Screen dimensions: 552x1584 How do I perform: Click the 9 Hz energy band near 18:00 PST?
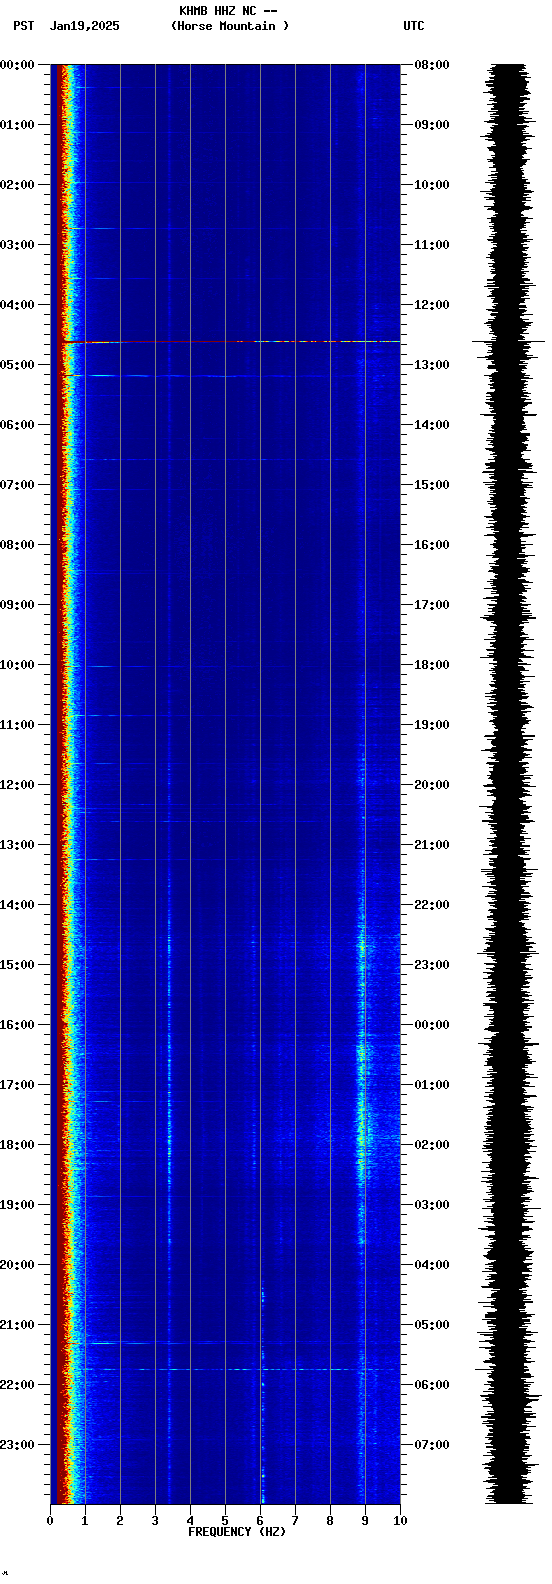point(363,1140)
